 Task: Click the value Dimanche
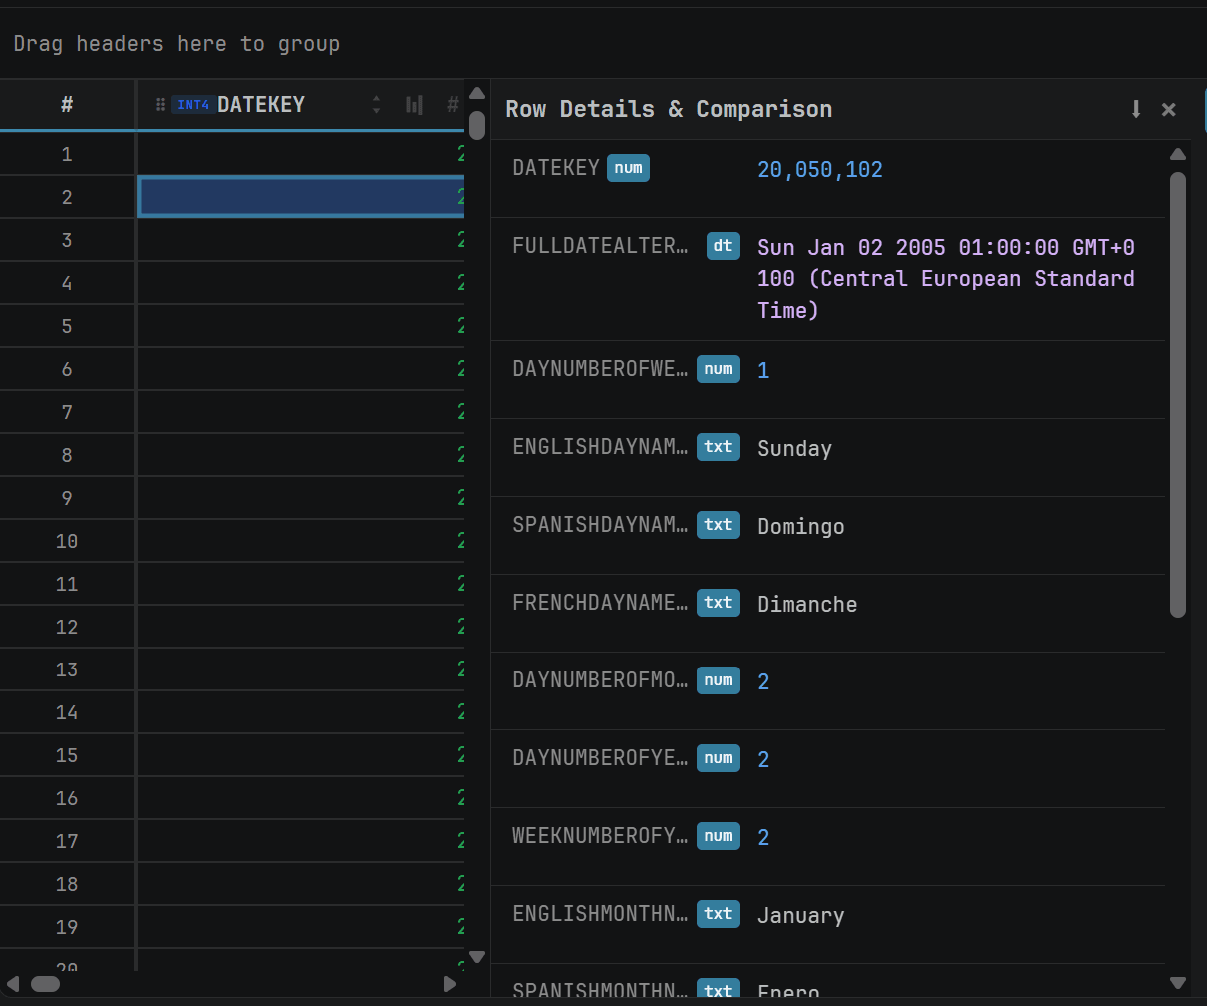(807, 605)
